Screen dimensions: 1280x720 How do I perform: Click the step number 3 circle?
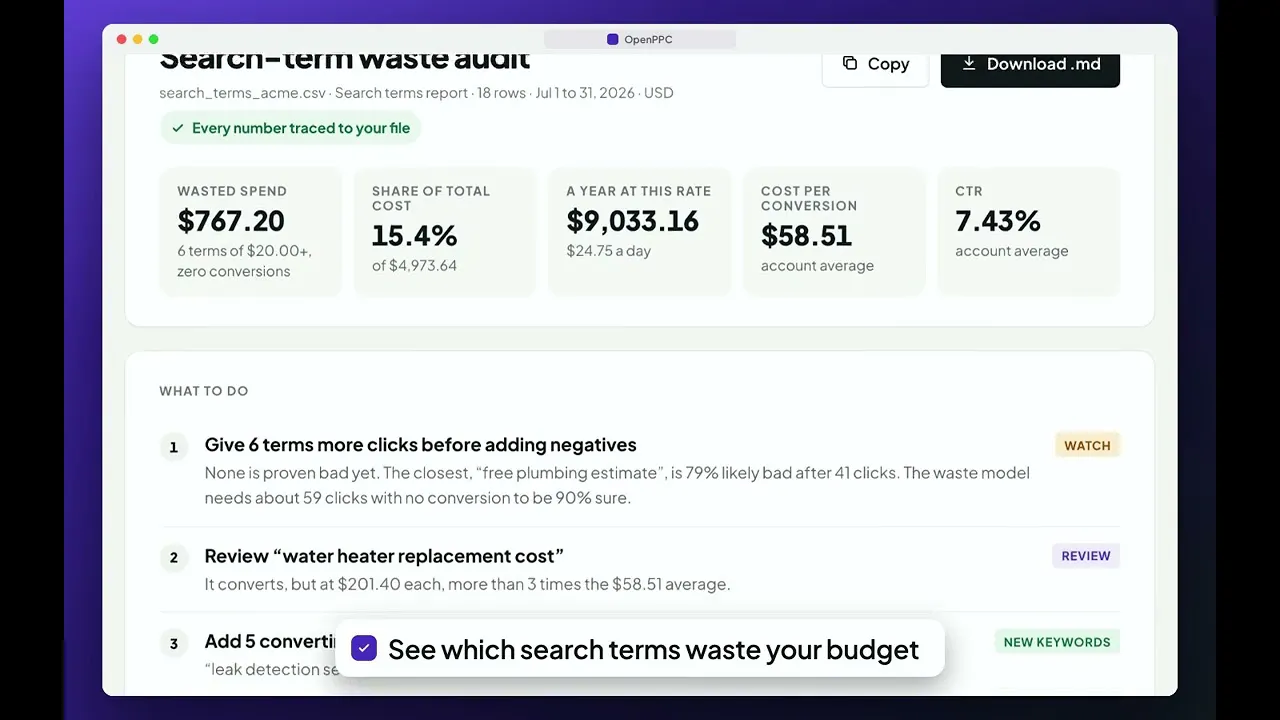point(174,643)
